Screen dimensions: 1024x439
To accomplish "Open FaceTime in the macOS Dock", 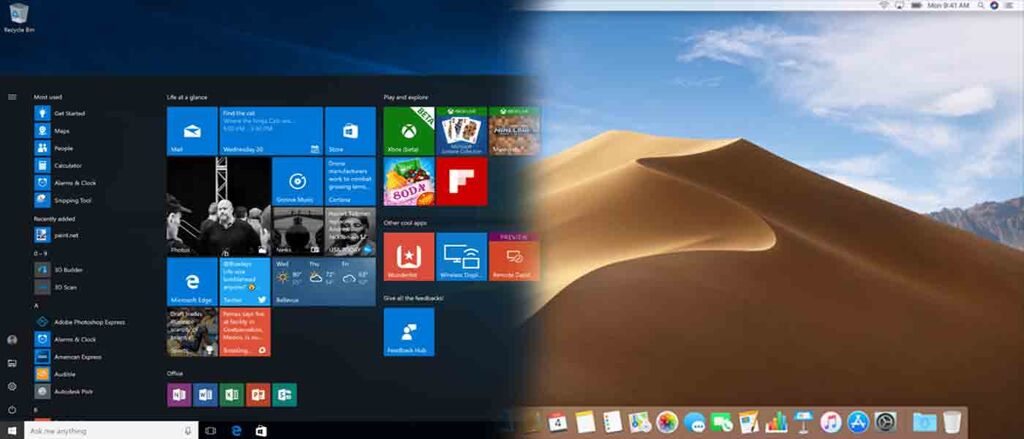I will coord(722,422).
